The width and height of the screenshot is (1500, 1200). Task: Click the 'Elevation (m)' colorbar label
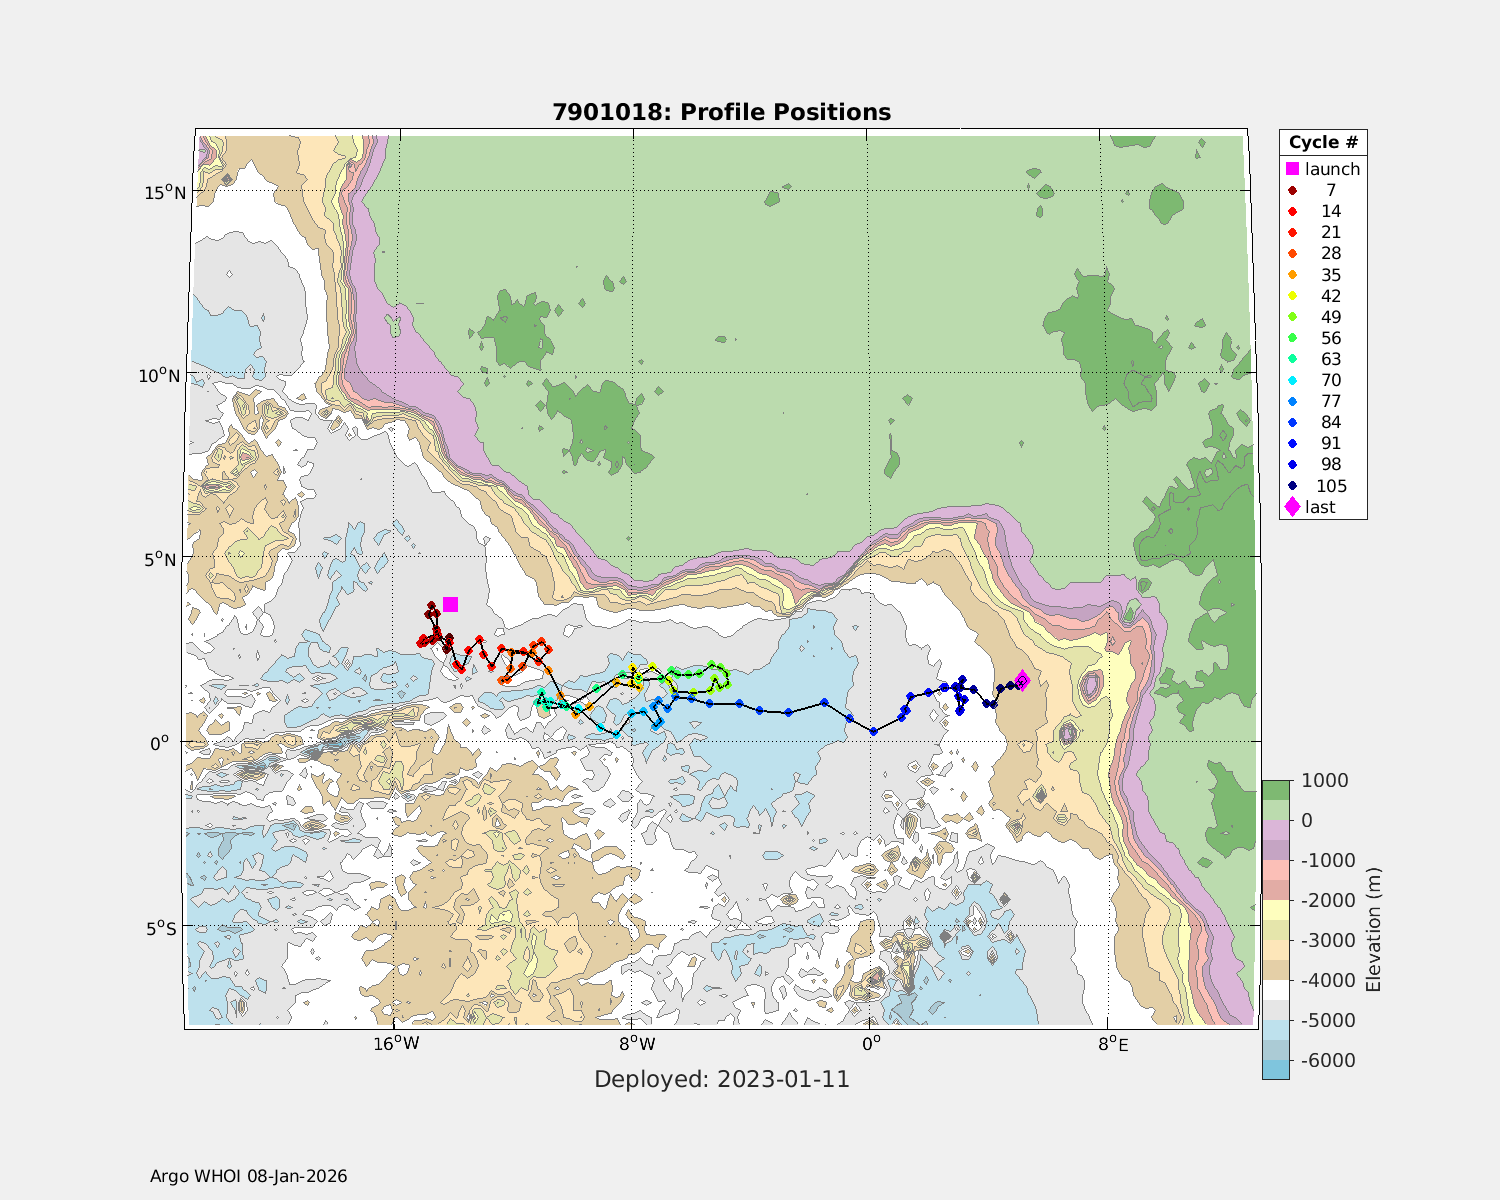(1373, 930)
